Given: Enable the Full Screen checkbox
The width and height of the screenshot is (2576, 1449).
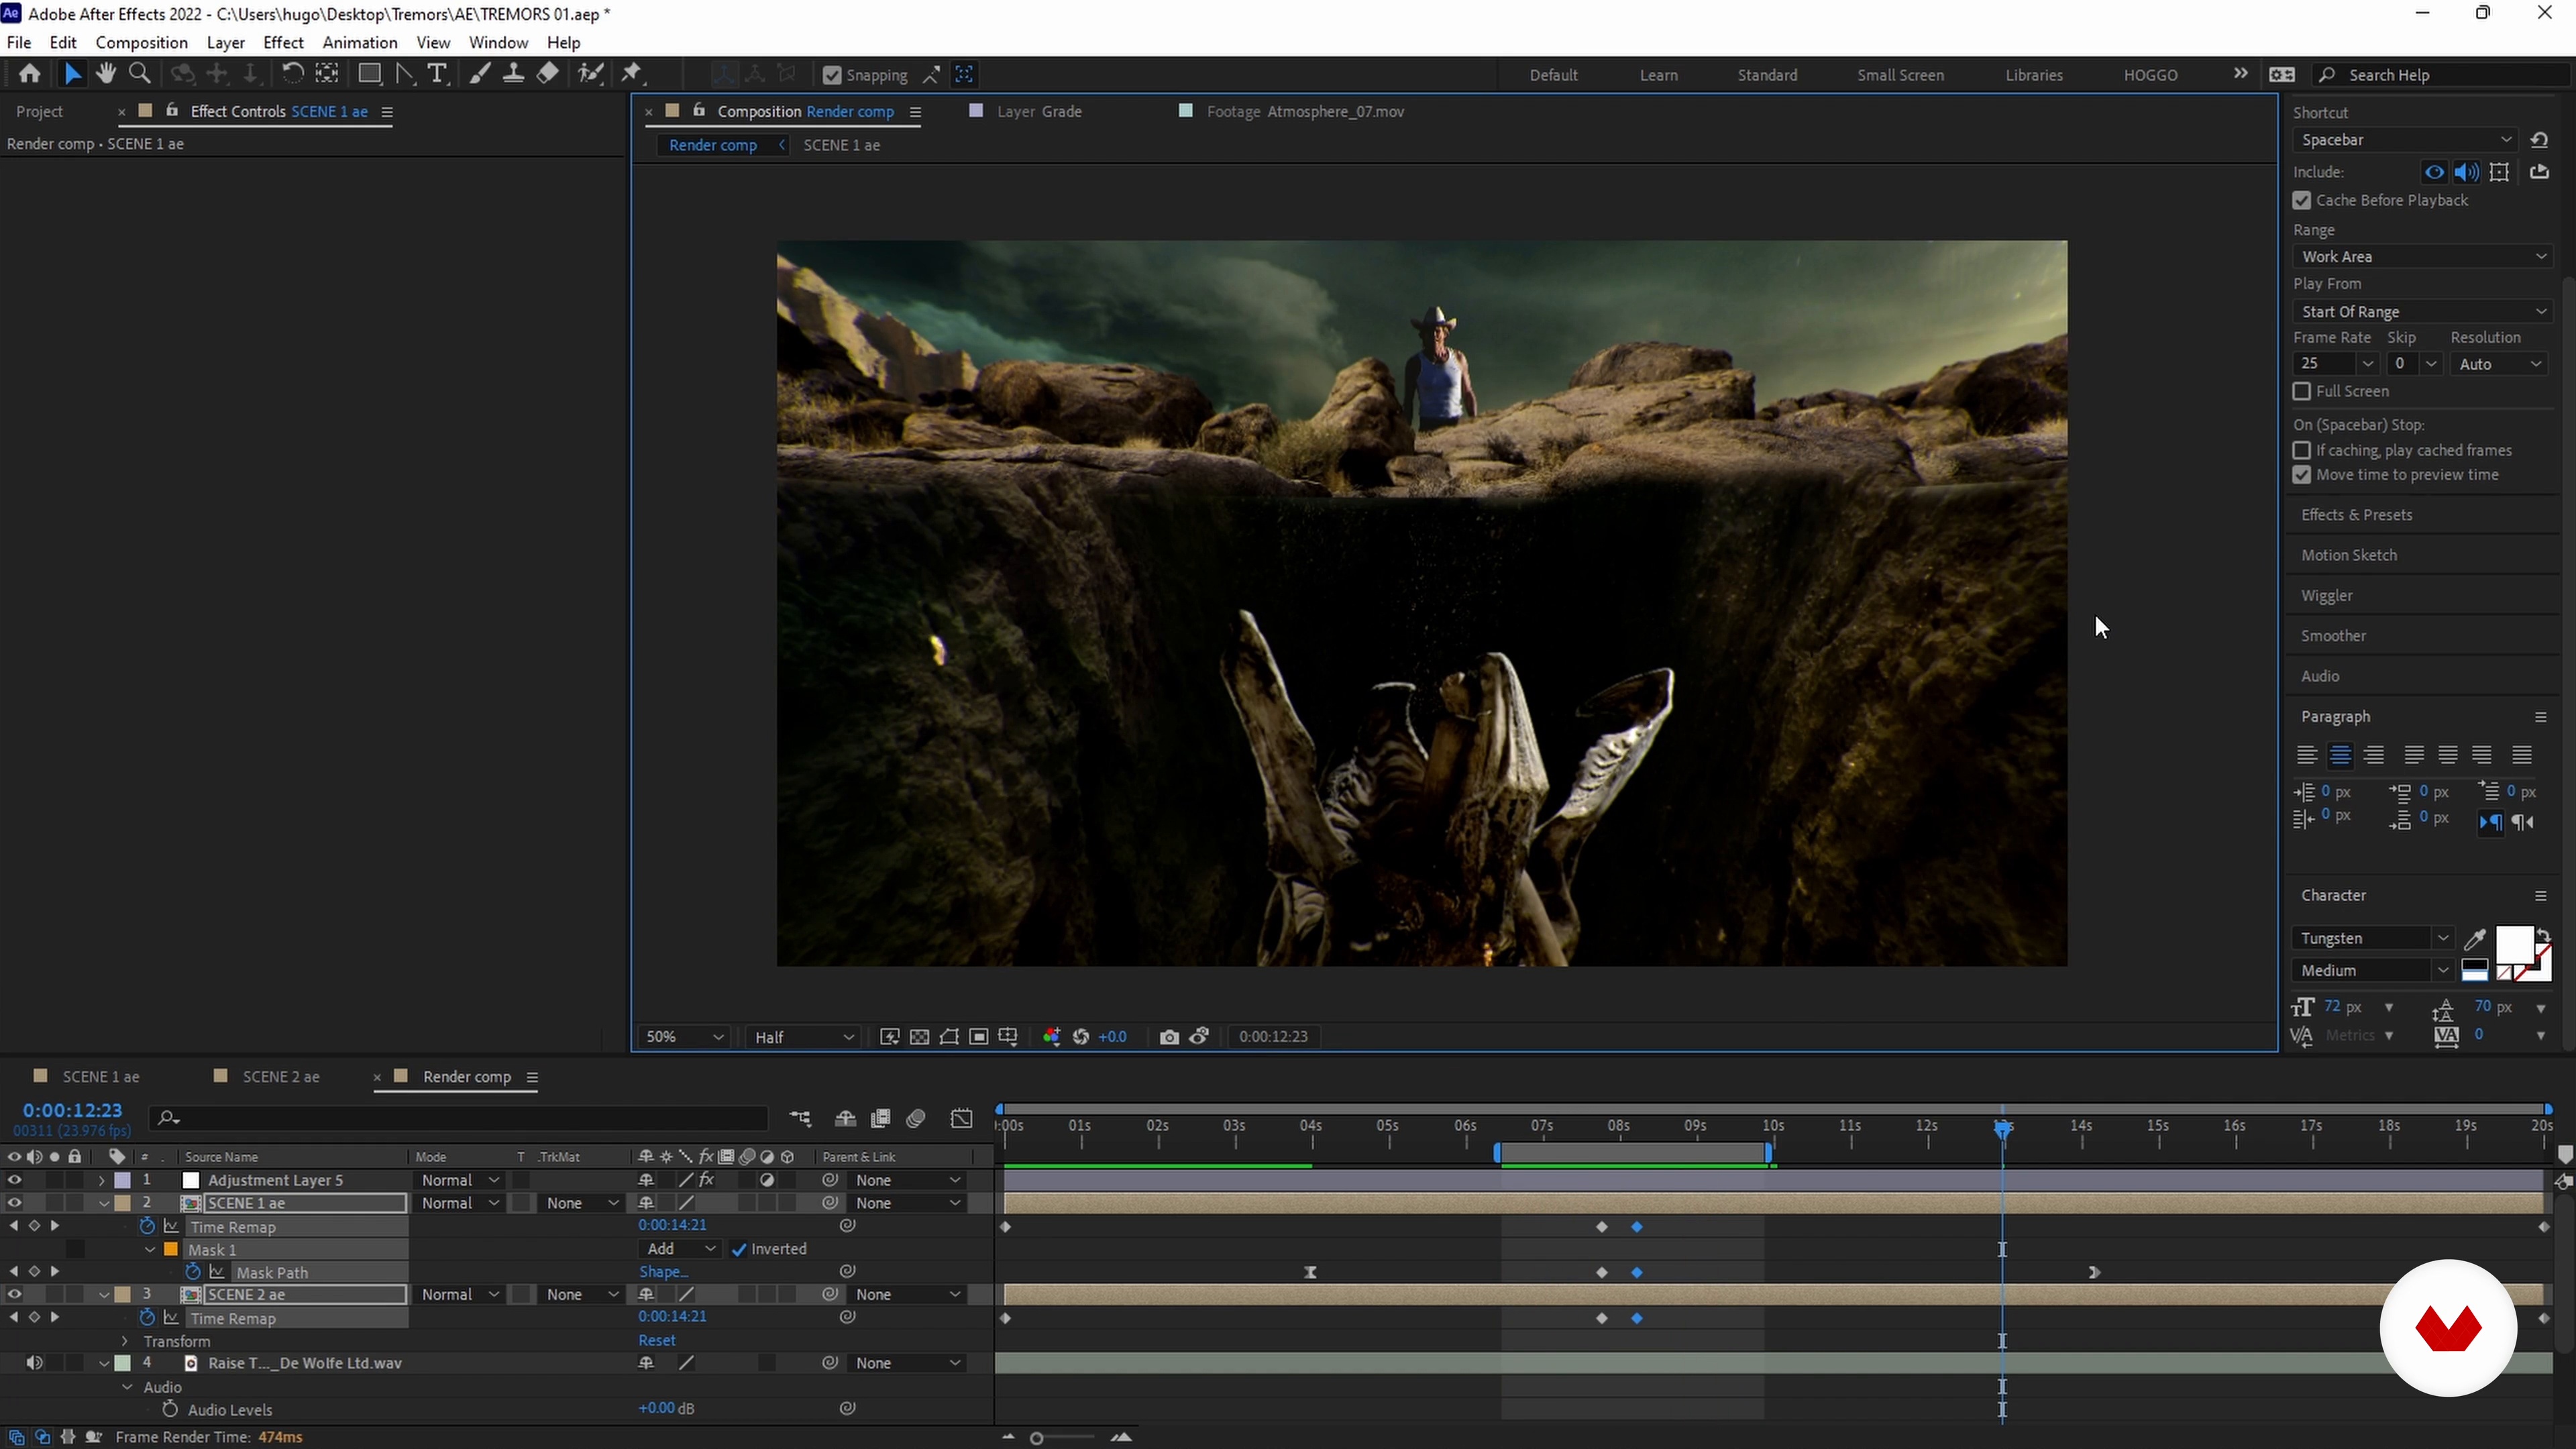Looking at the screenshot, I should tap(2302, 392).
